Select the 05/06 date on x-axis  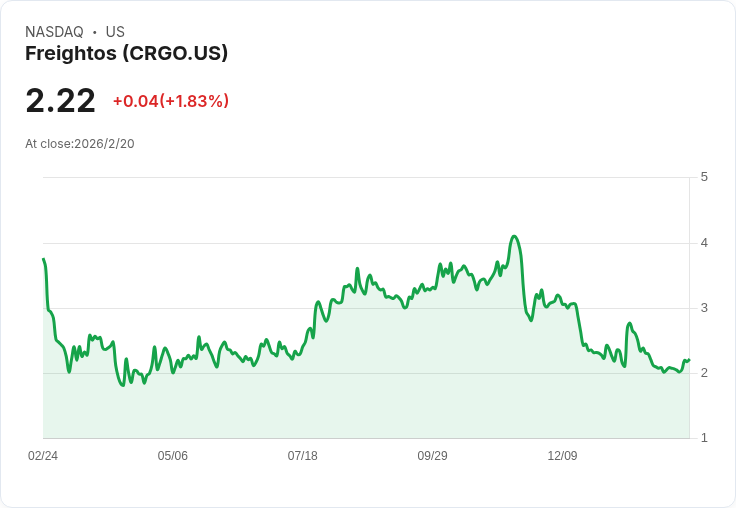(173, 456)
